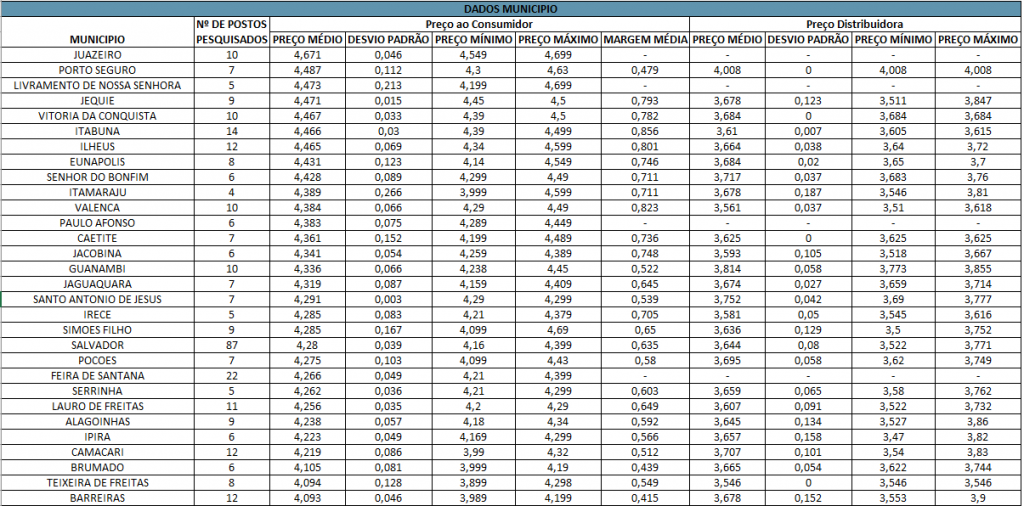The height and width of the screenshot is (506, 1024).
Task: Click consumer desvio padrão 0,003 cell
Action: pyautogui.click(x=389, y=299)
